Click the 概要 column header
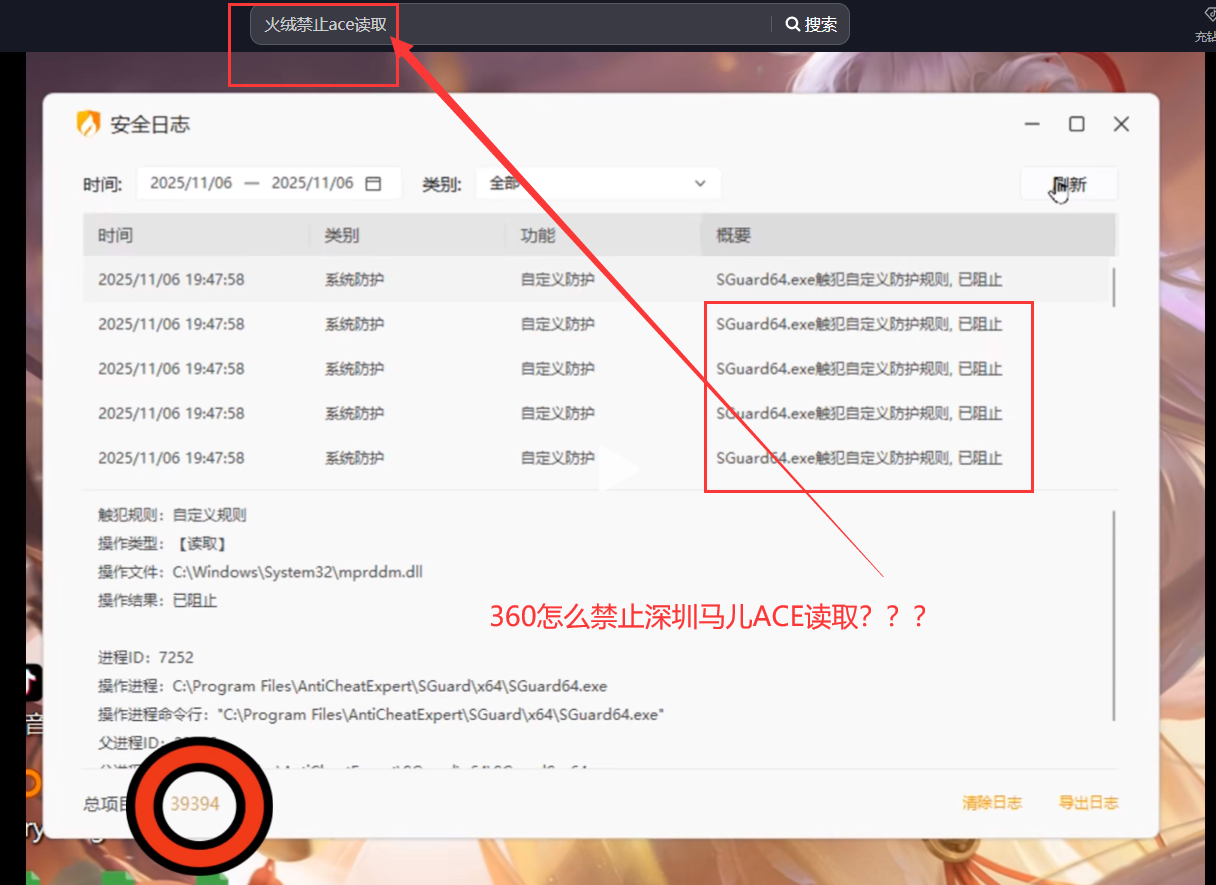The width and height of the screenshot is (1216, 885). (908, 236)
